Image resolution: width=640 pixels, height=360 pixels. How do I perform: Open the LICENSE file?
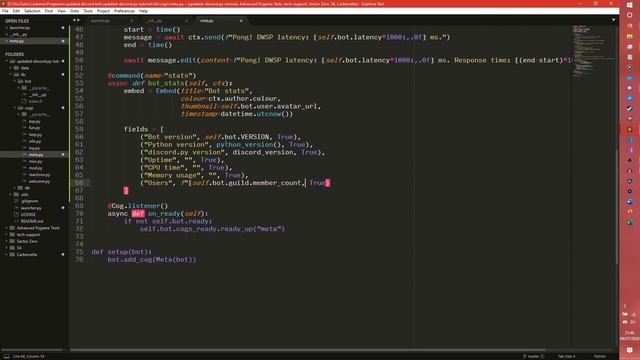coord(28,214)
